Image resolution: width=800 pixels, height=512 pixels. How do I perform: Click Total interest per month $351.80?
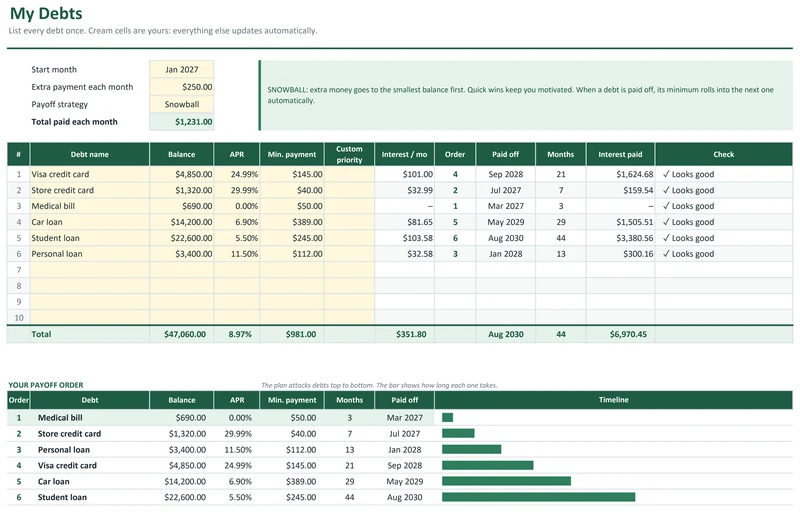click(x=404, y=334)
